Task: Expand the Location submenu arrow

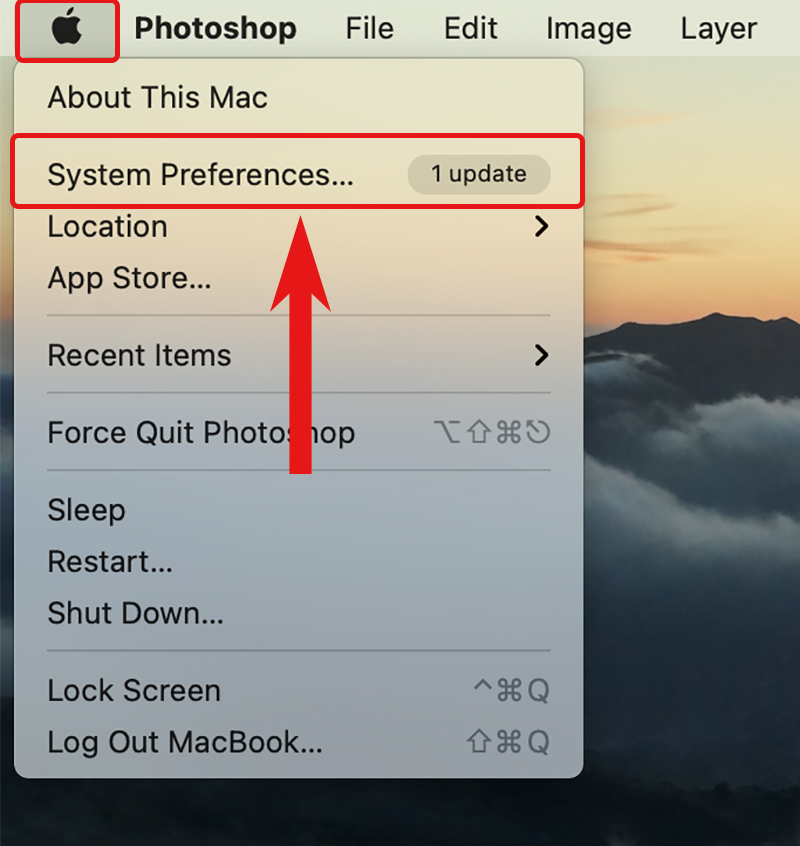Action: pos(541,227)
